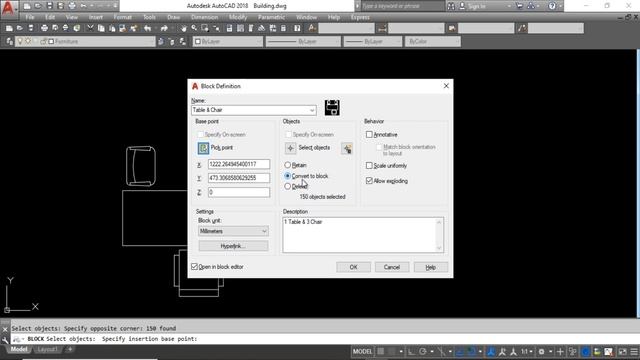The width and height of the screenshot is (640, 360).
Task: Open the Express menu
Action: 360,17
